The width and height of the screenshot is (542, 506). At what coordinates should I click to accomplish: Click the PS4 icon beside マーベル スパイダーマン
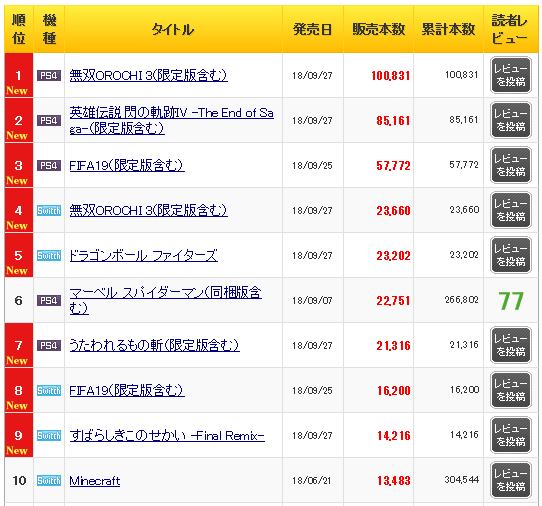49,300
